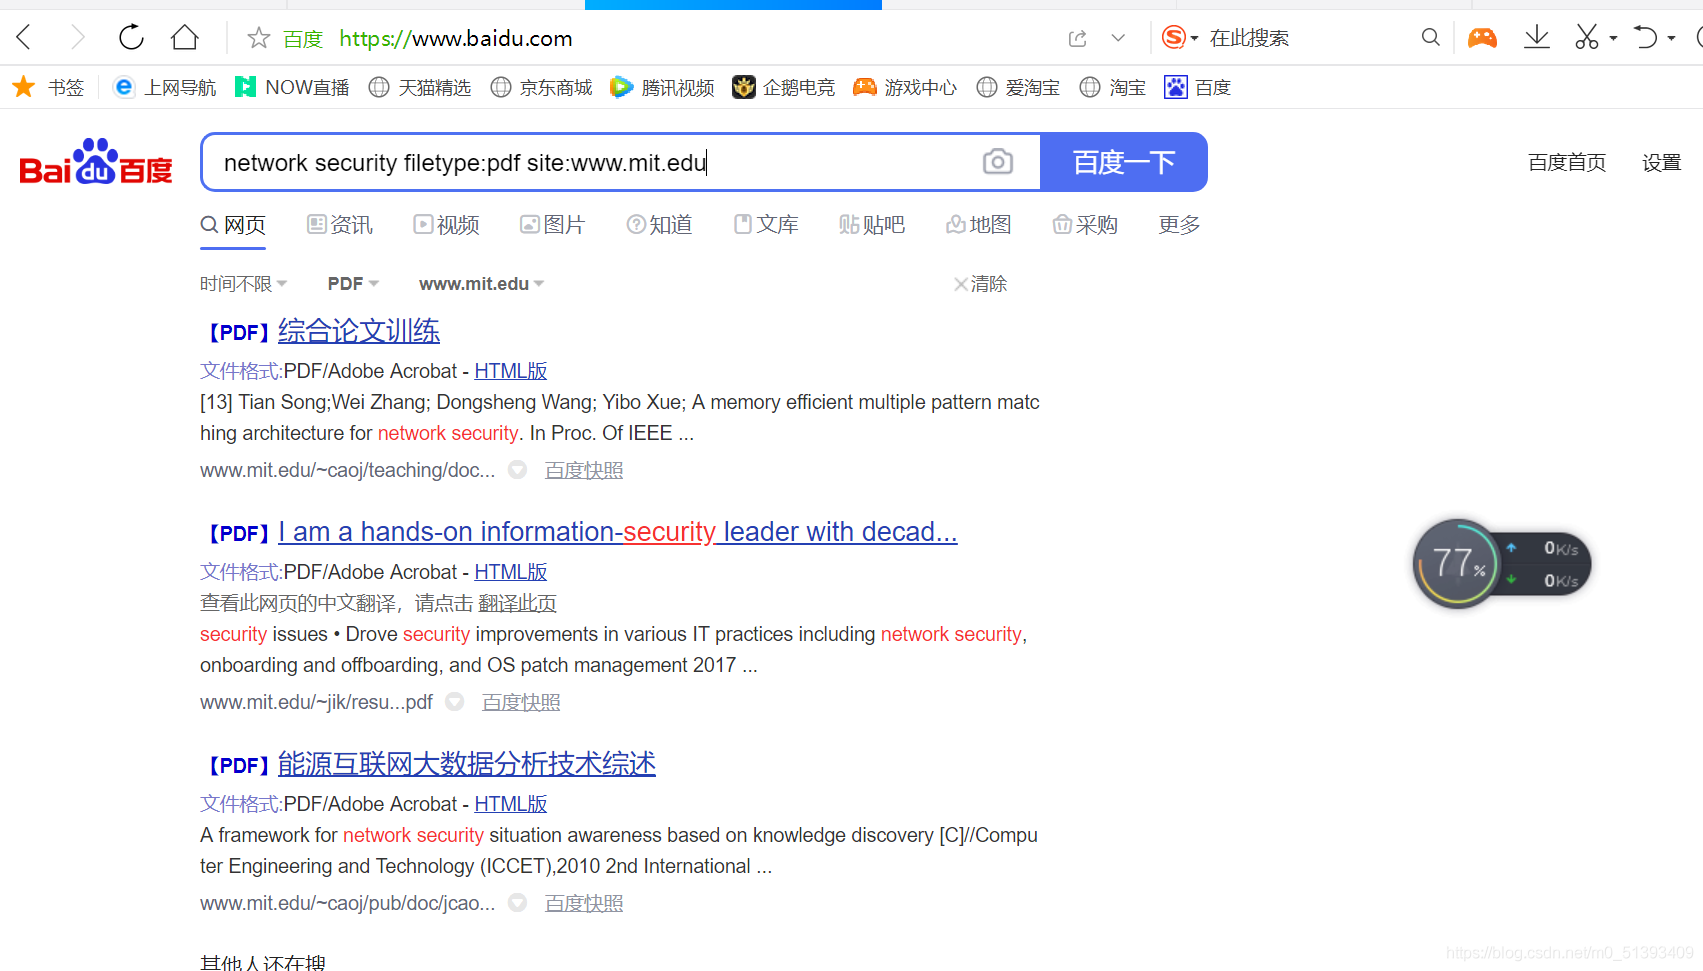Clear search filters with 清除
The width and height of the screenshot is (1703, 971).
coord(980,284)
